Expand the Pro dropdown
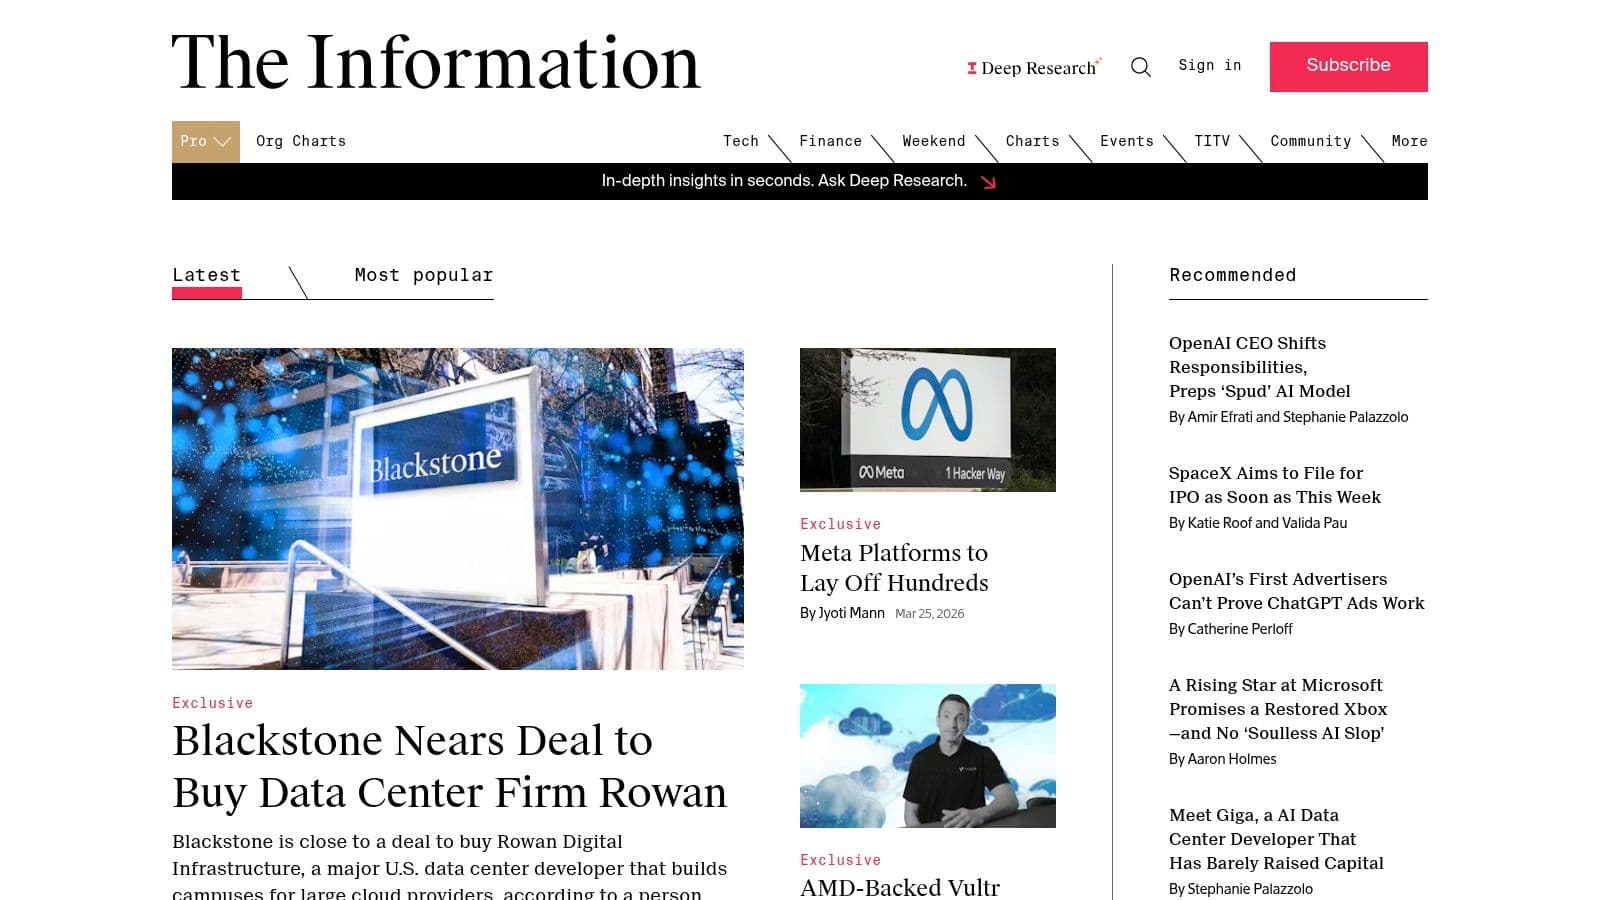 [206, 141]
